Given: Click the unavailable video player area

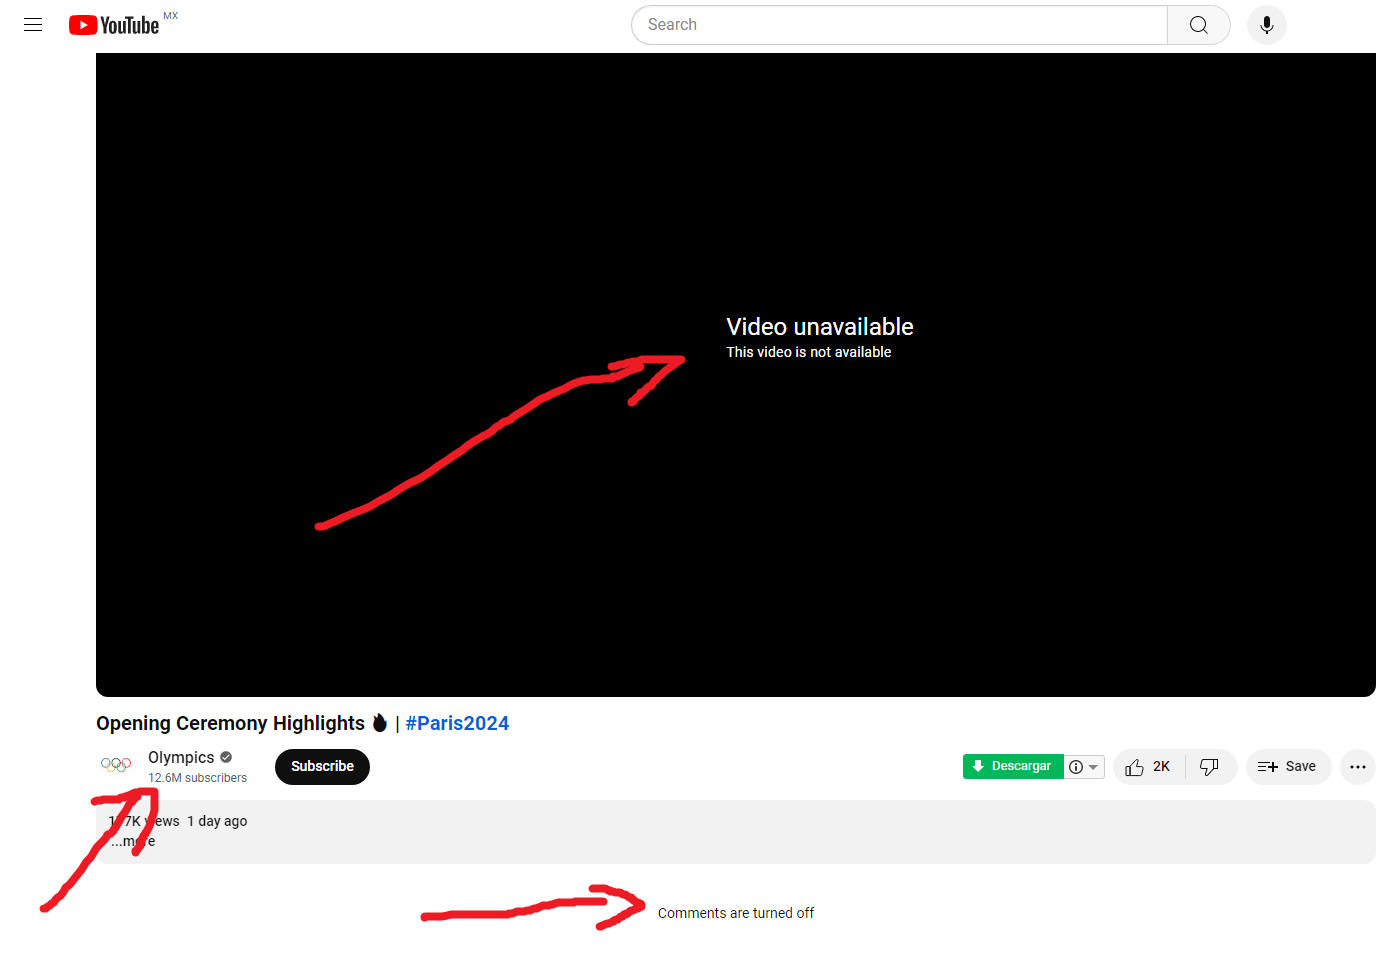Looking at the screenshot, I should coord(735,375).
